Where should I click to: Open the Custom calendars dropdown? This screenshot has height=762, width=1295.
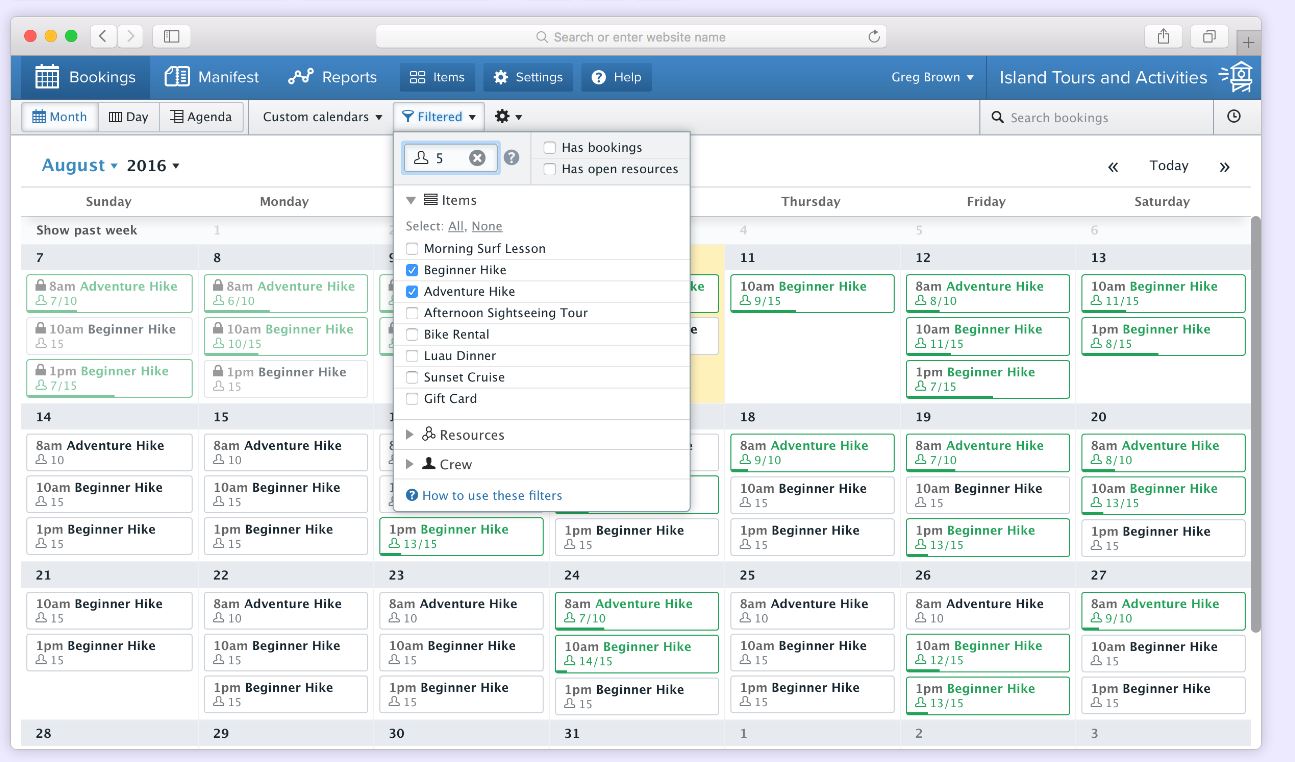click(322, 117)
